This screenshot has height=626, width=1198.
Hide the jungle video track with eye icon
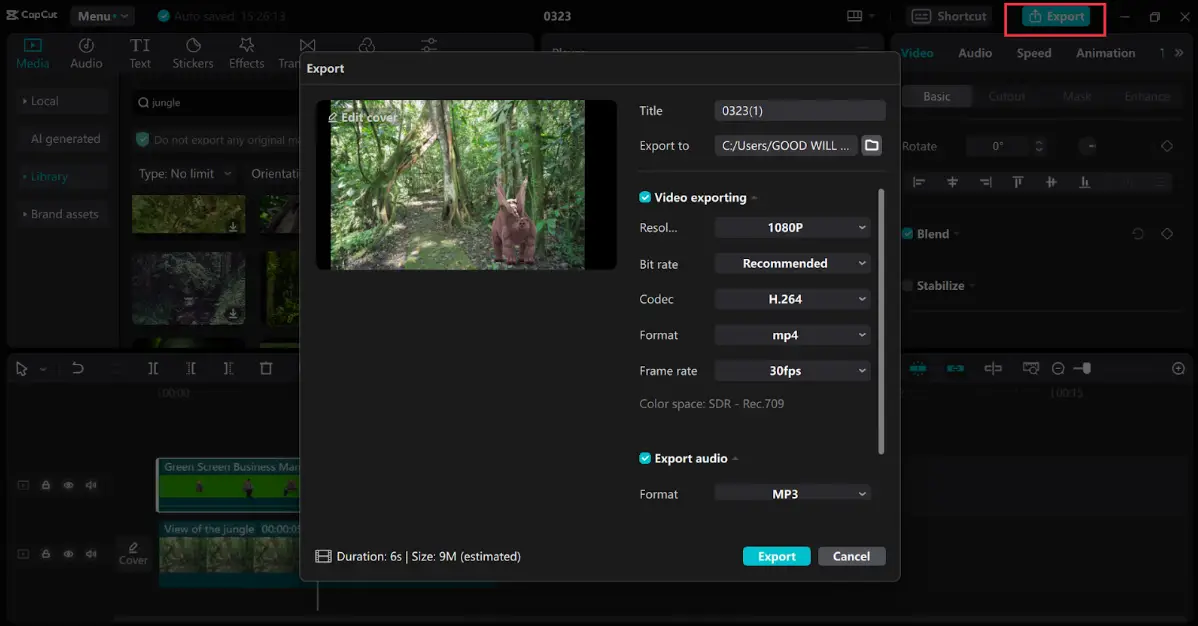[x=69, y=554]
